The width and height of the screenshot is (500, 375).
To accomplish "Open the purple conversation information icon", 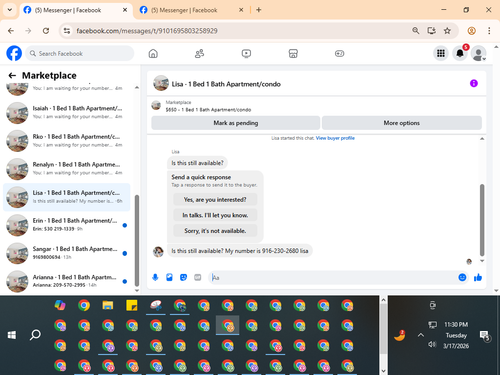I will pos(474,83).
